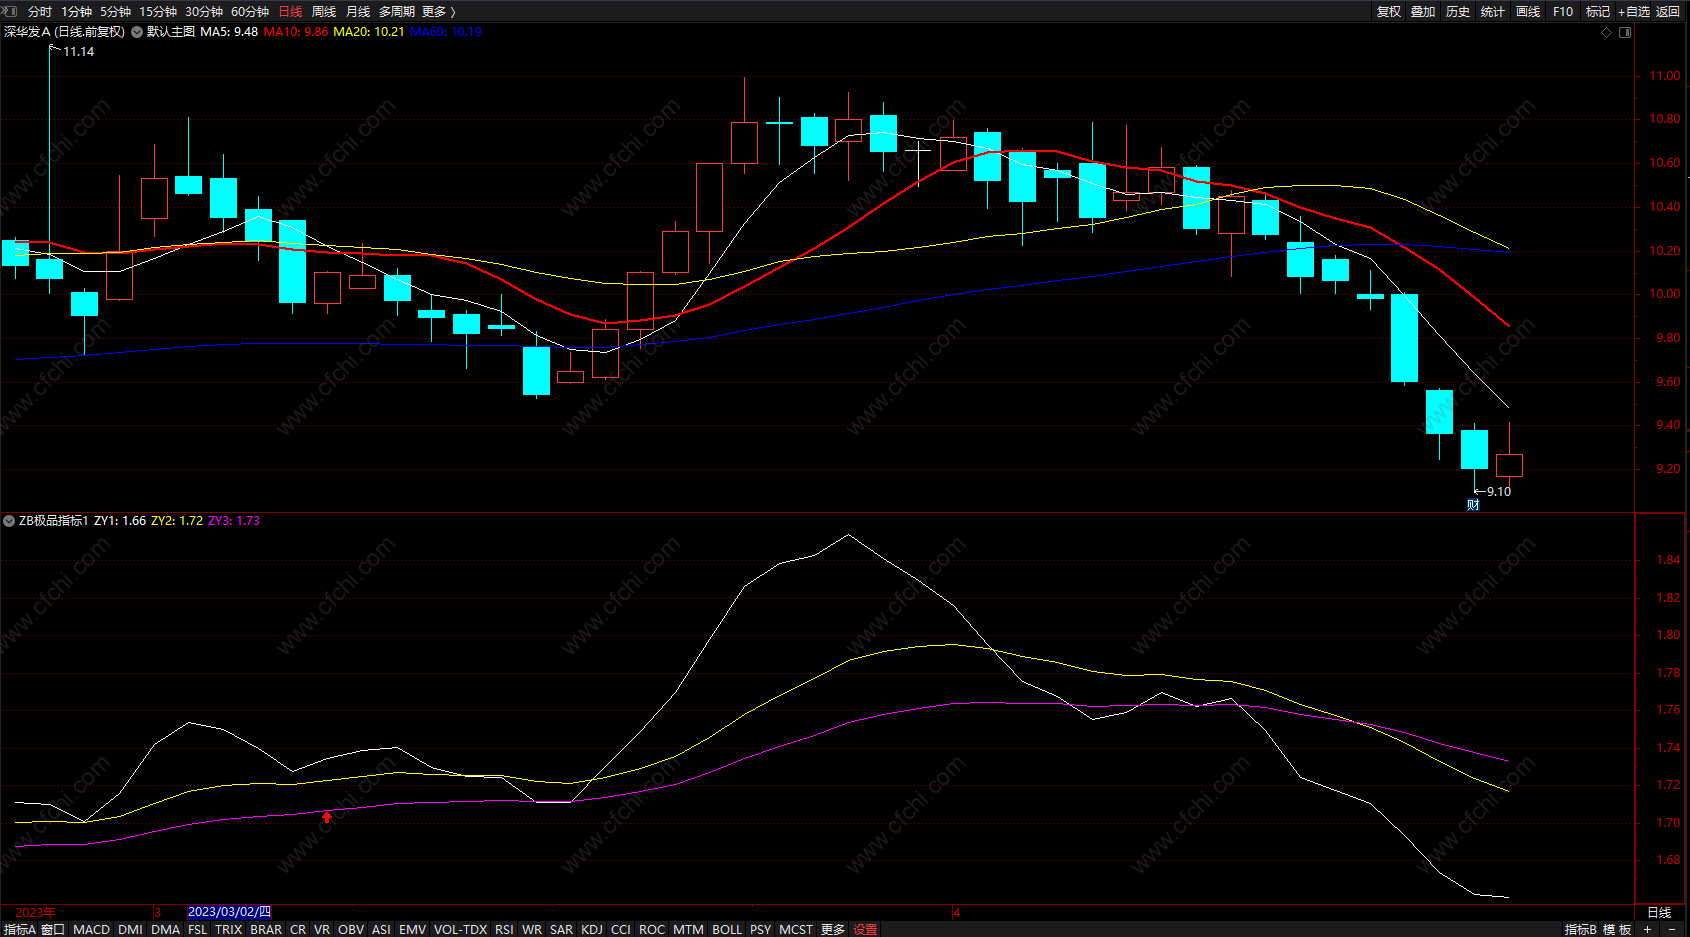Expand the 默认主图 main chart dropdown
This screenshot has width=1690, height=937.
click(137, 32)
